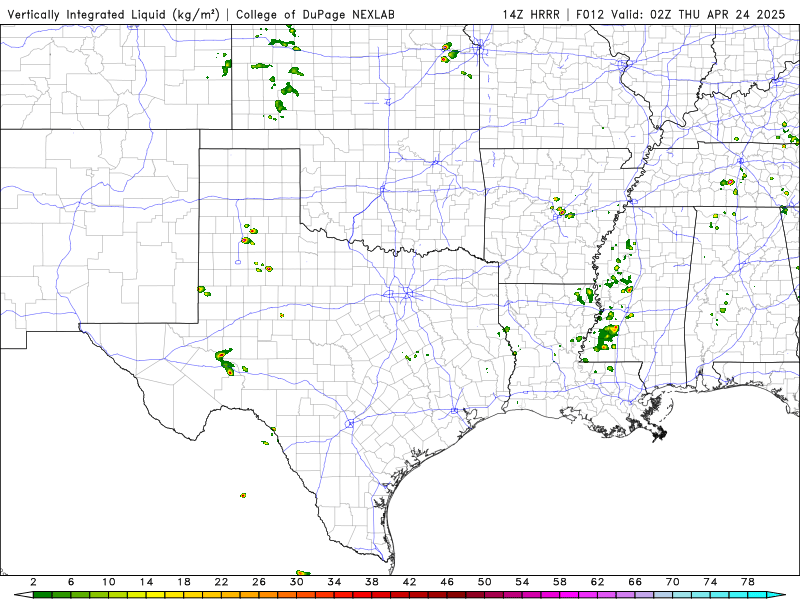Image resolution: width=800 pixels, height=600 pixels.
Task: Click the color scale label '62'
Action: [597, 582]
